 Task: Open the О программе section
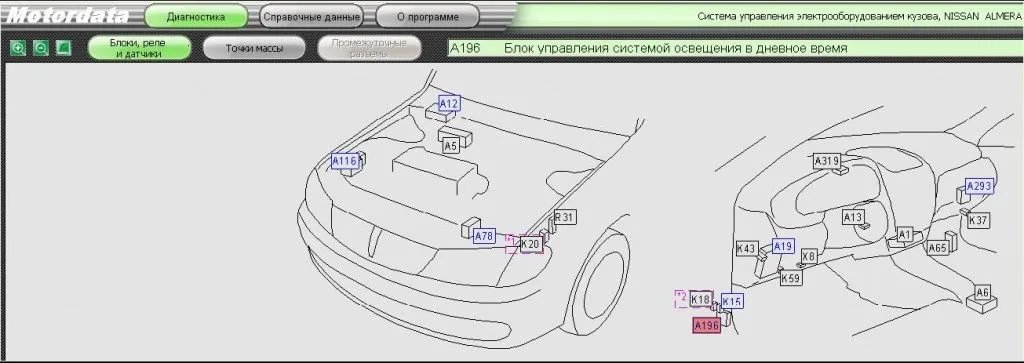point(428,16)
